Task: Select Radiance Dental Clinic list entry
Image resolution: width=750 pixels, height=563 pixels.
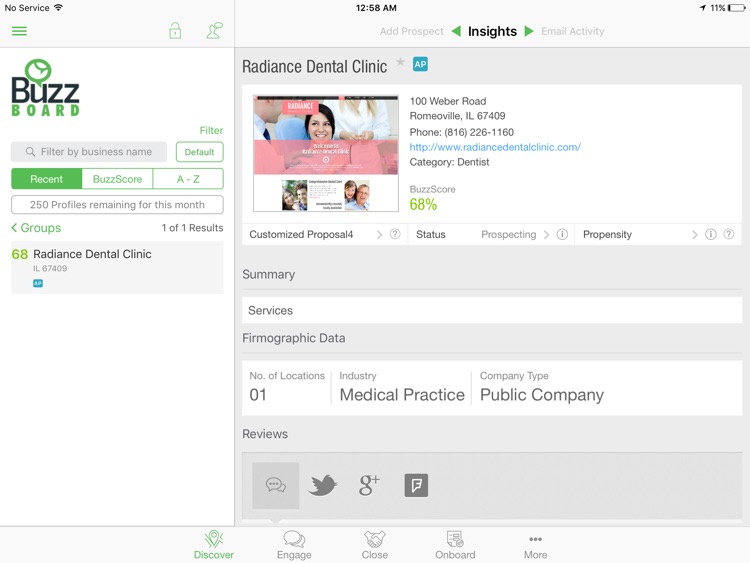Action: coord(117,267)
